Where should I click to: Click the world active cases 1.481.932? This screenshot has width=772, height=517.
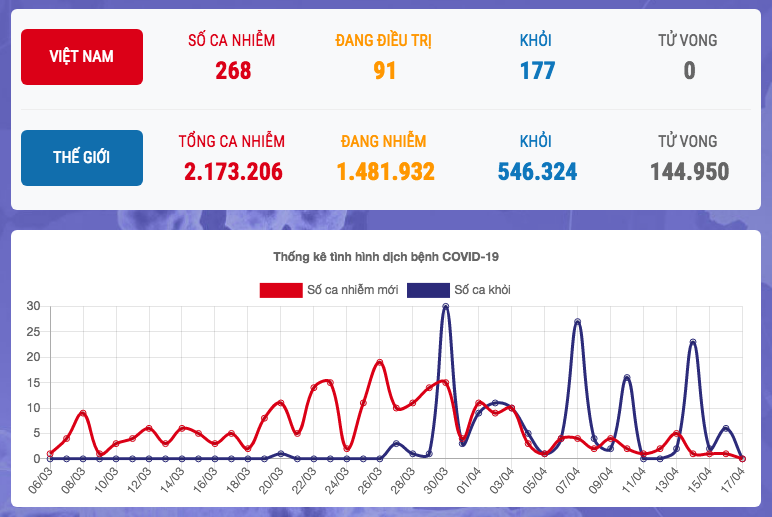pos(385,172)
